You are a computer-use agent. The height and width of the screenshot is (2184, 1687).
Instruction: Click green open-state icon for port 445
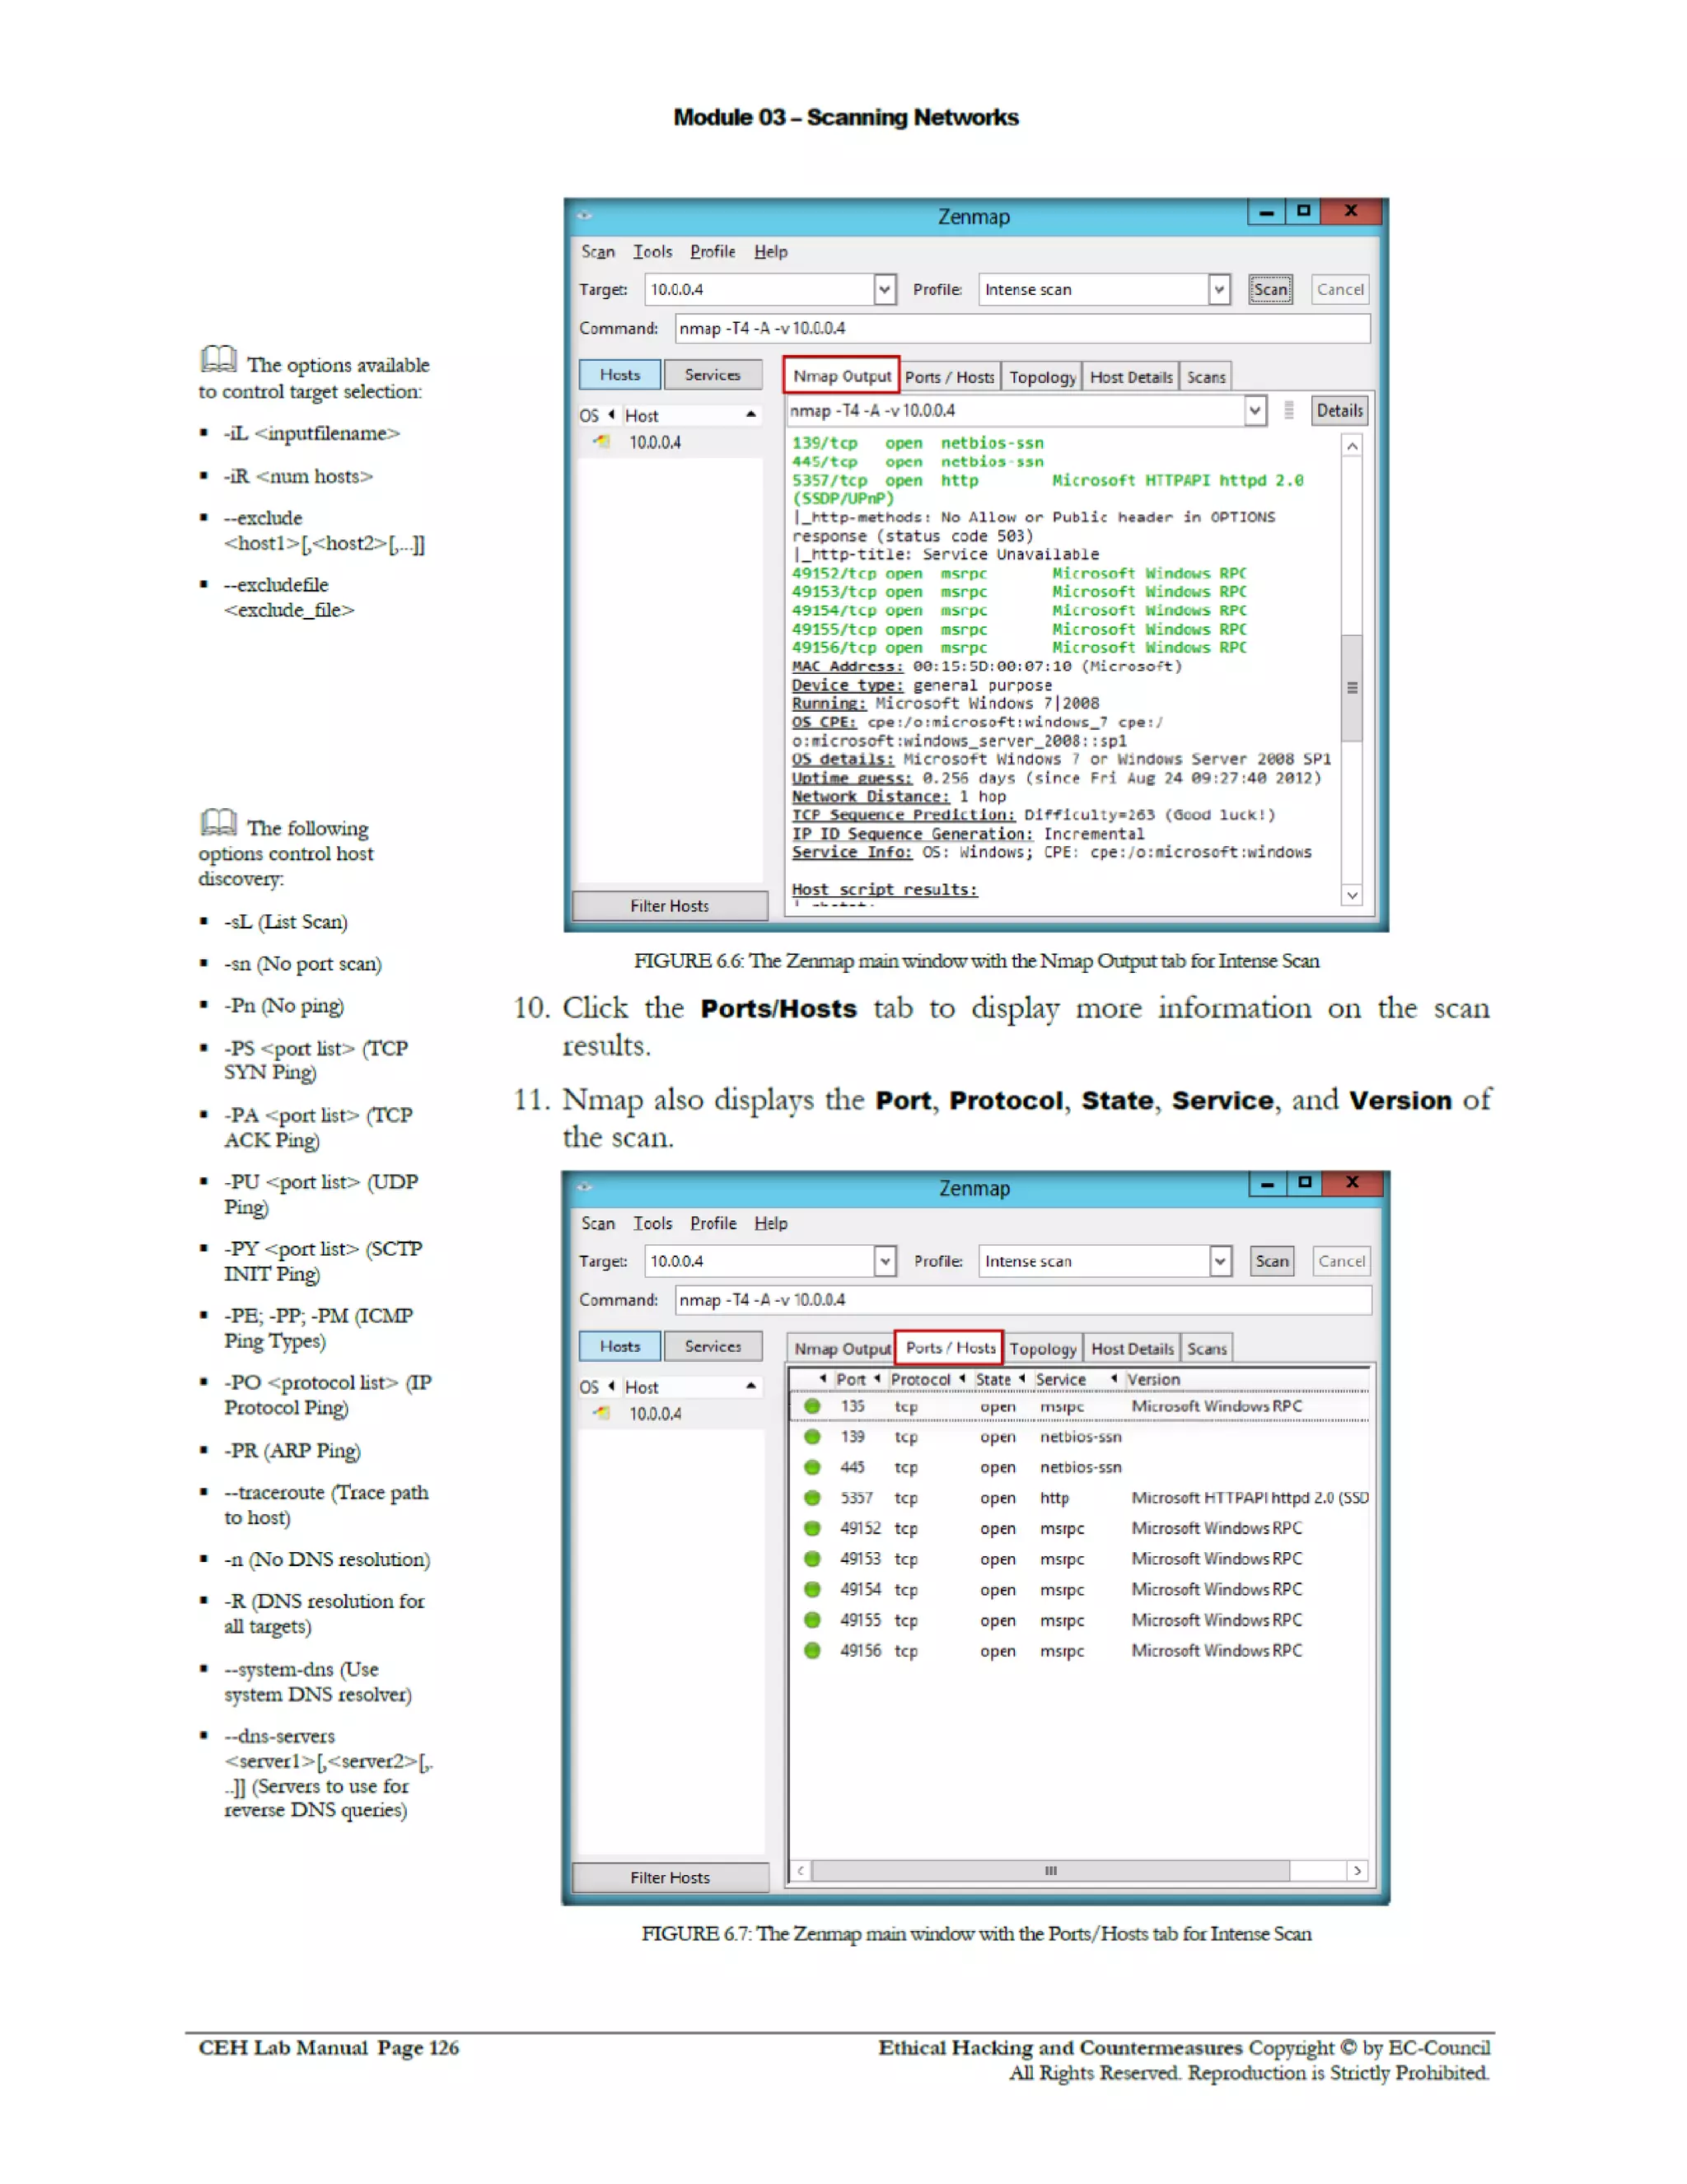click(x=812, y=1467)
